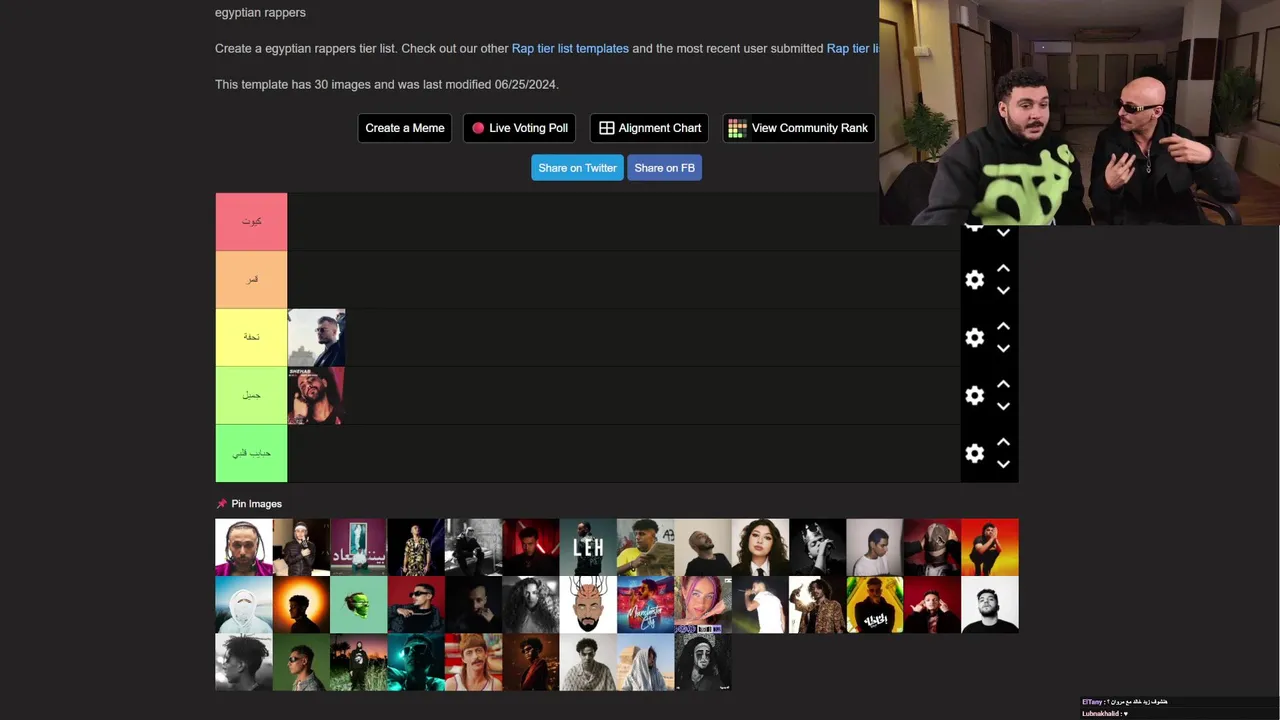The height and width of the screenshot is (720, 1280).
Task: Select the braided man in pink jacket thumbnail
Action: 244,547
